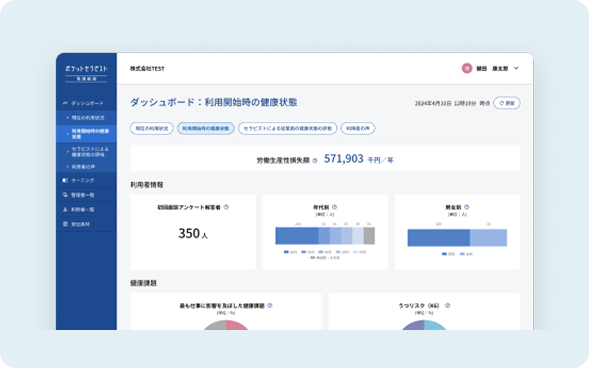This screenshot has height=368, width=589.
Task: Click the document icon at sidebar bottom
Action: (x=65, y=224)
